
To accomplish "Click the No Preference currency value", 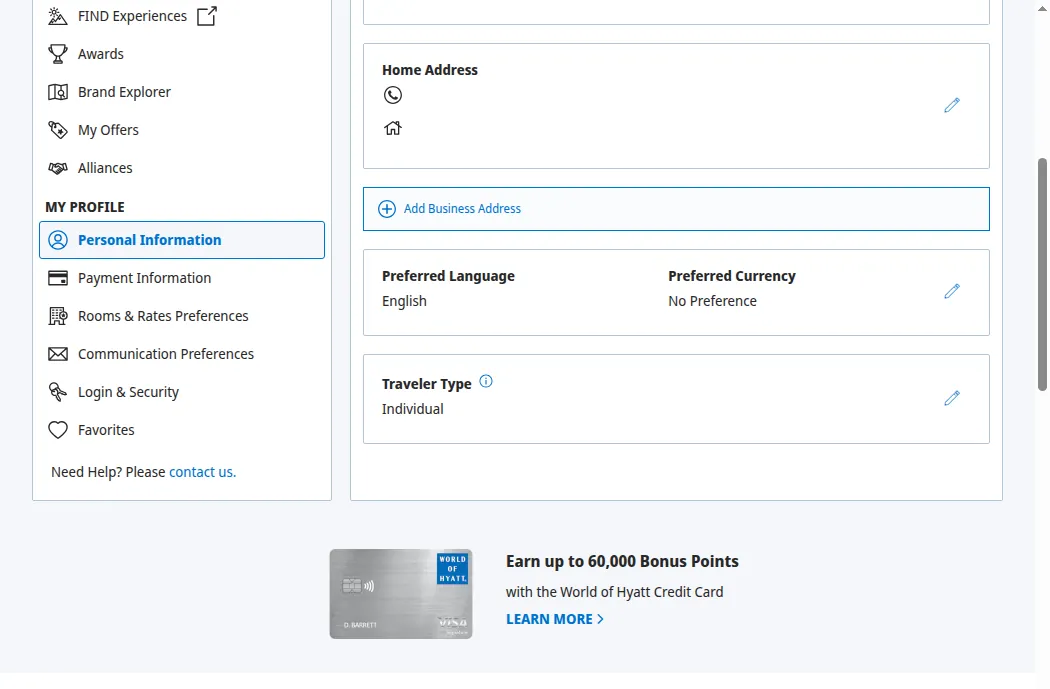I will click(712, 301).
